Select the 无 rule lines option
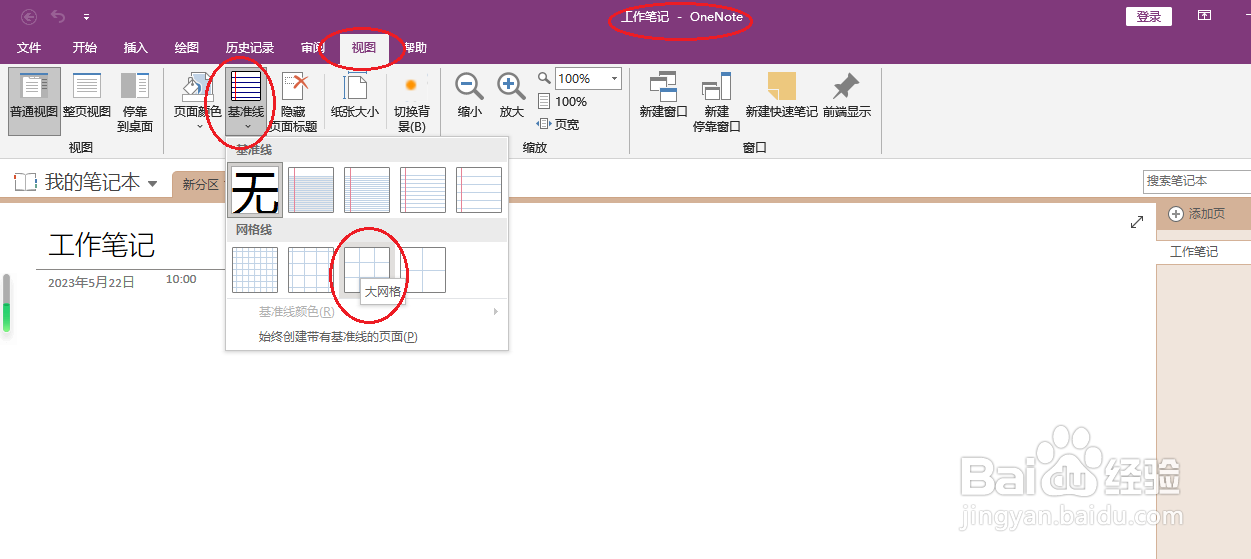 coord(256,190)
